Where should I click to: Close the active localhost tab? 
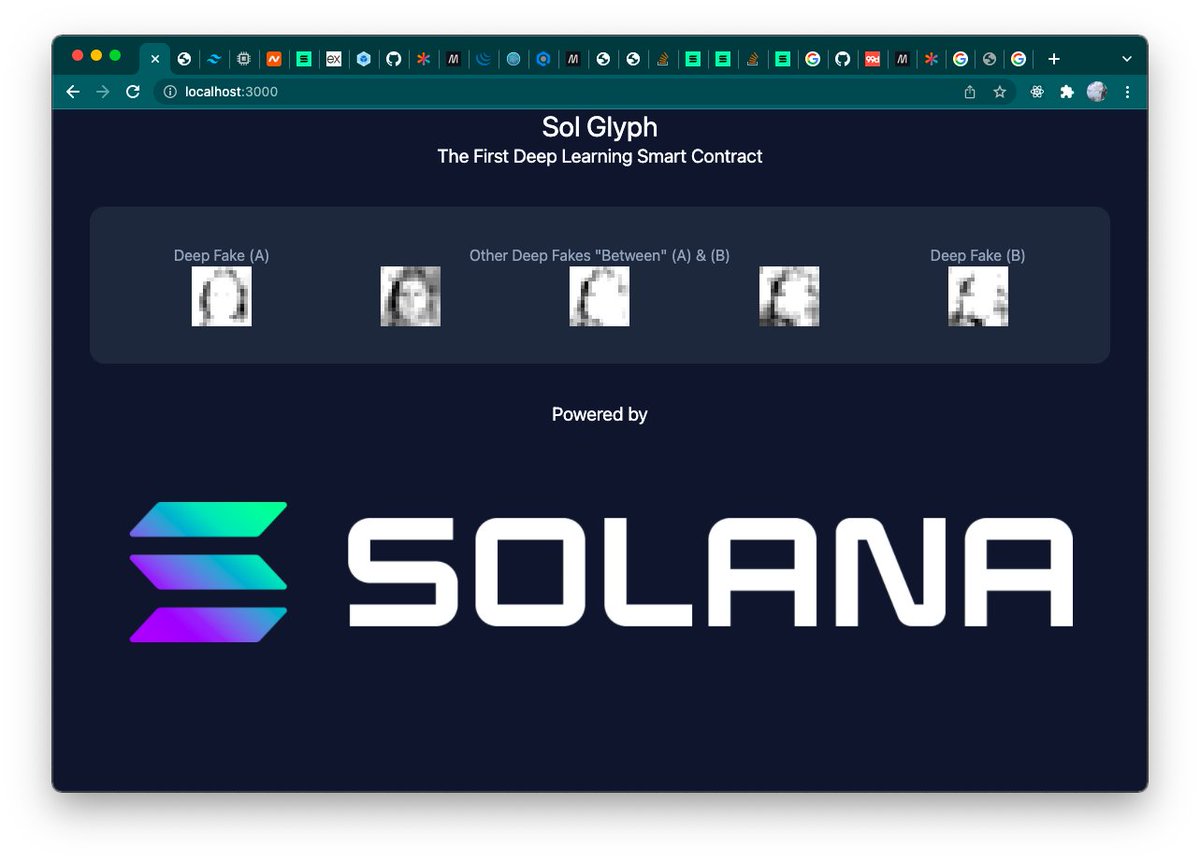pyautogui.click(x=155, y=59)
